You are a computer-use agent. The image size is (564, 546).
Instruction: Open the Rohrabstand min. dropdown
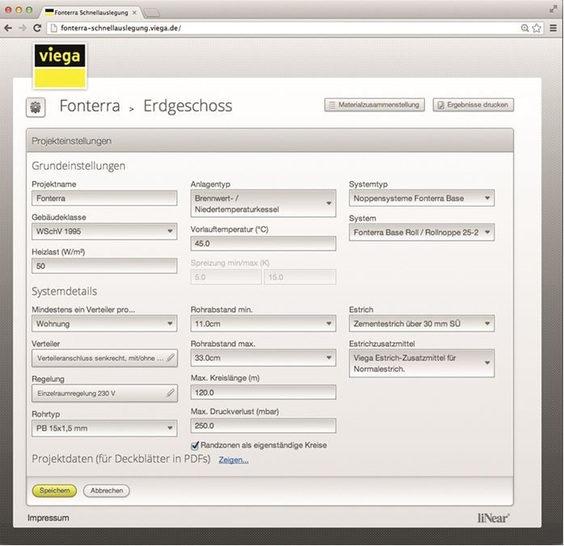pyautogui.click(x=263, y=323)
